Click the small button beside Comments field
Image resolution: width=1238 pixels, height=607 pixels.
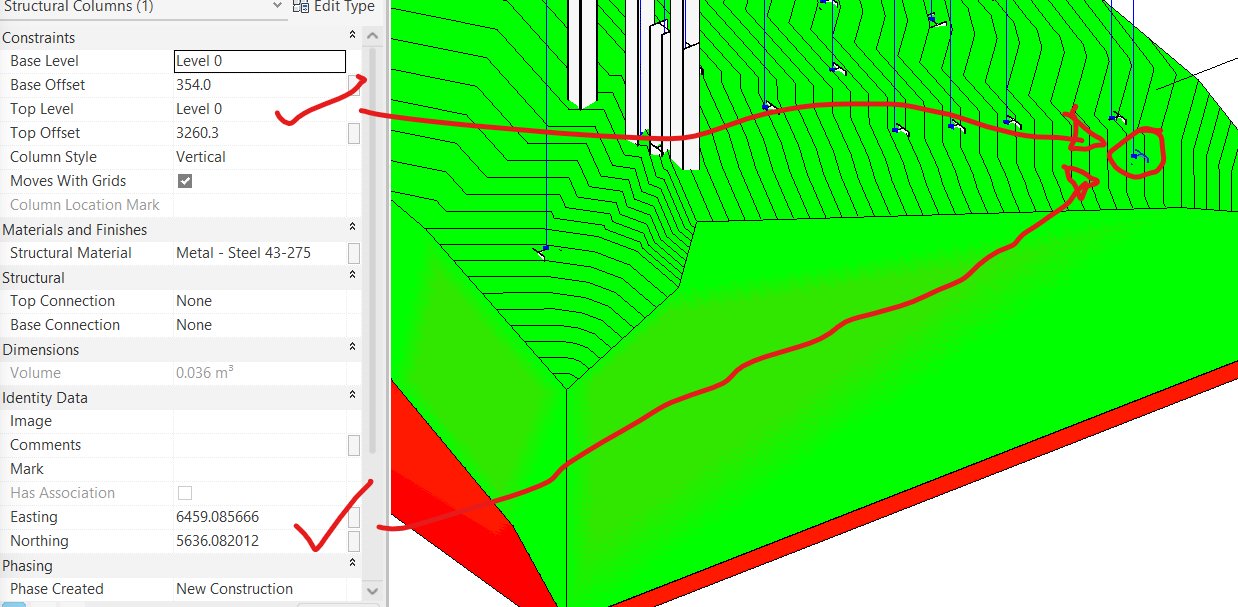click(x=354, y=445)
